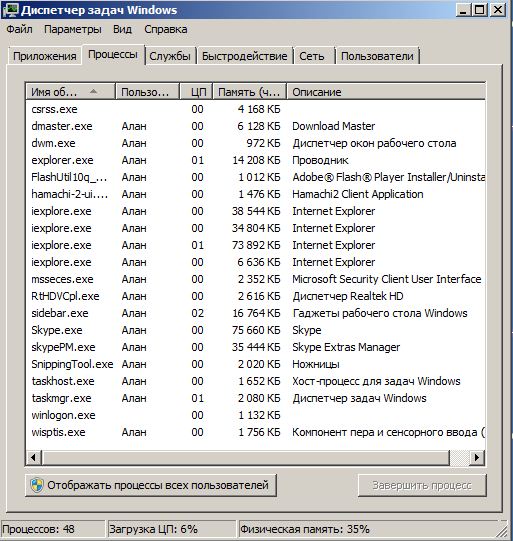Open the Пользователи tab
513x541 pixels.
click(x=377, y=56)
